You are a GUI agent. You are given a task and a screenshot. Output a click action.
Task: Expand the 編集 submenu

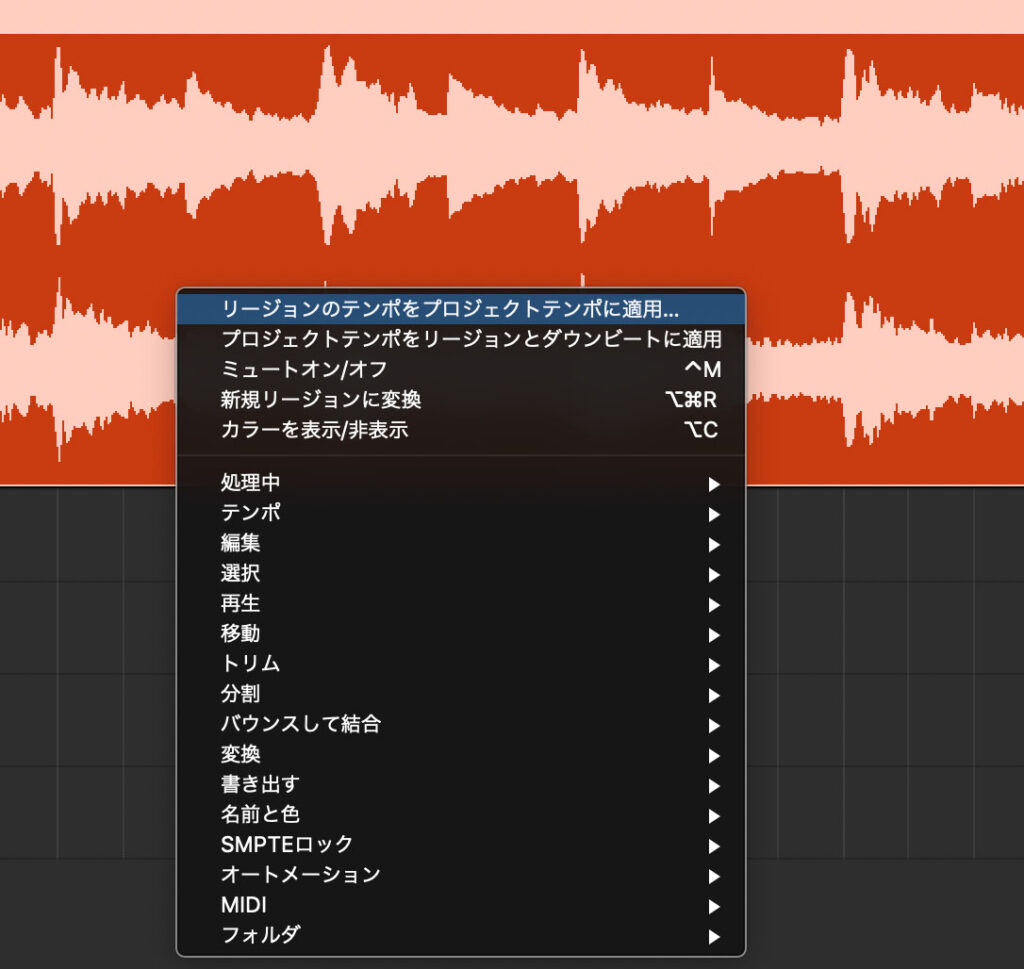[461, 543]
